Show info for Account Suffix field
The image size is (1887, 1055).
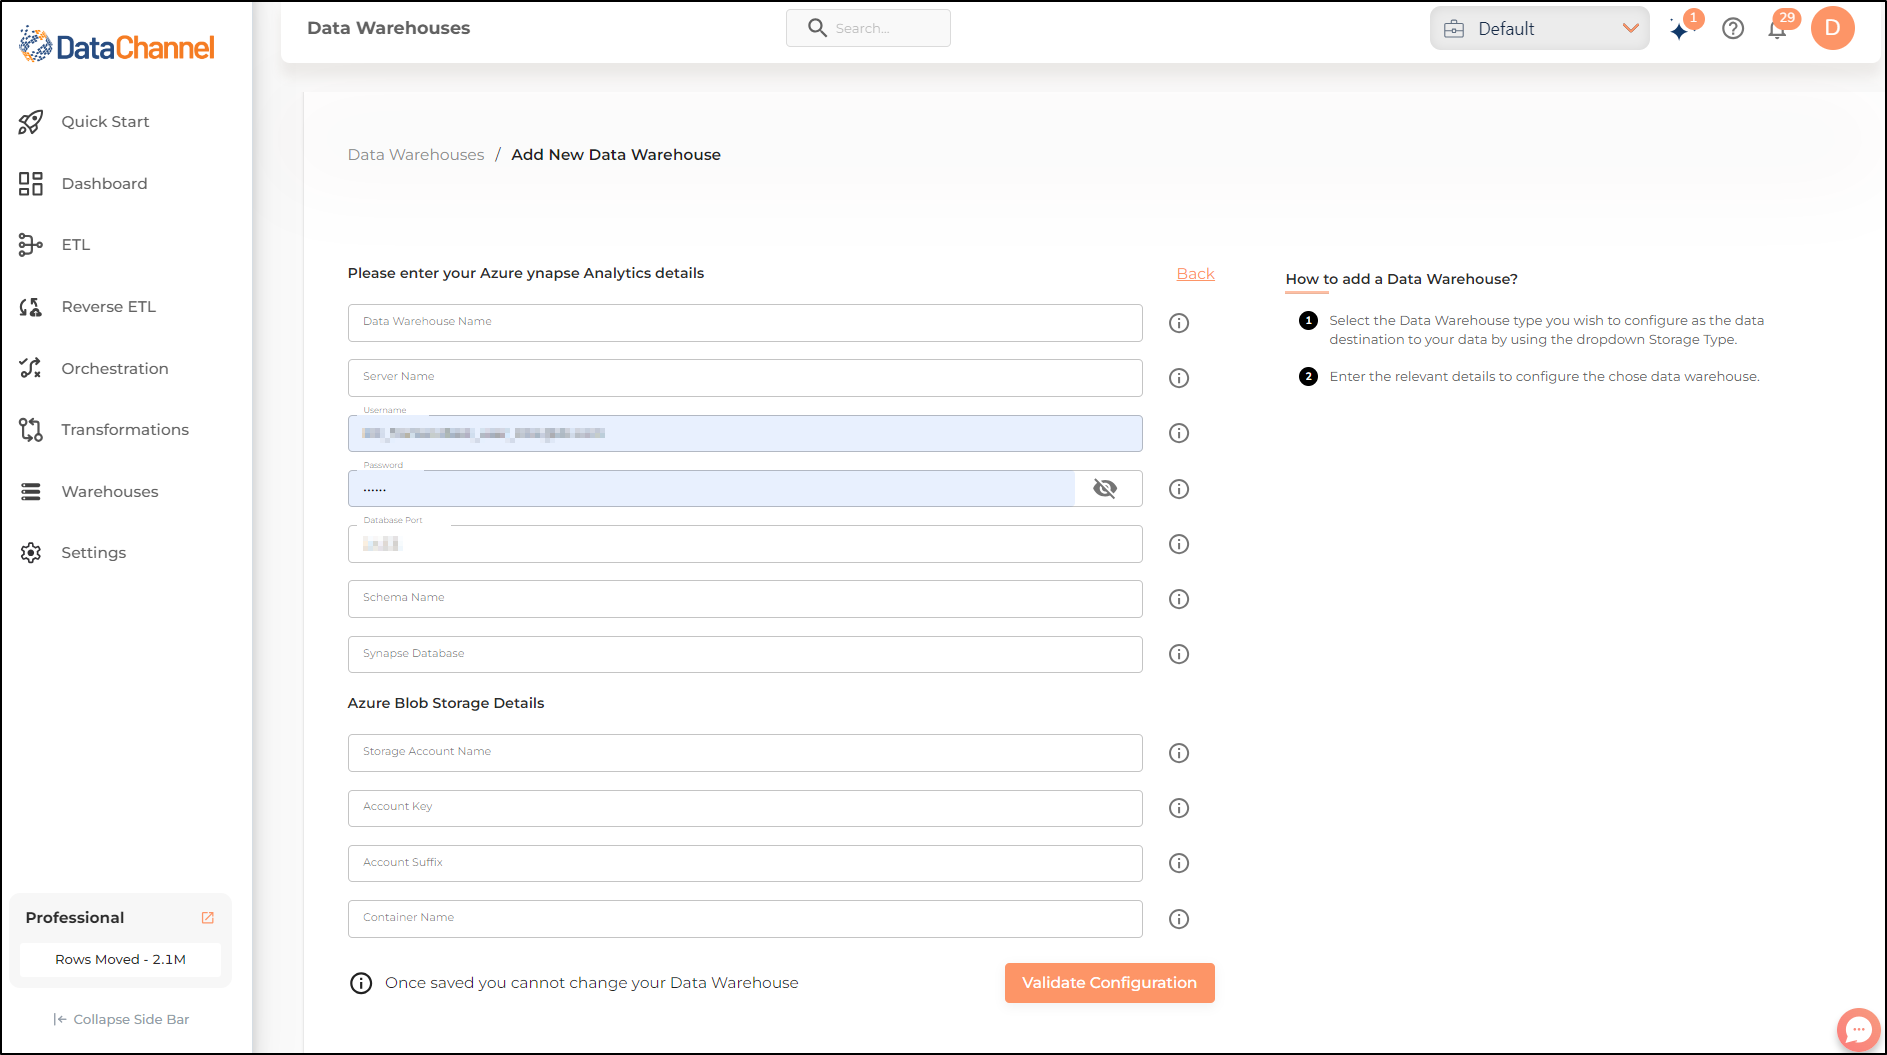1179,863
